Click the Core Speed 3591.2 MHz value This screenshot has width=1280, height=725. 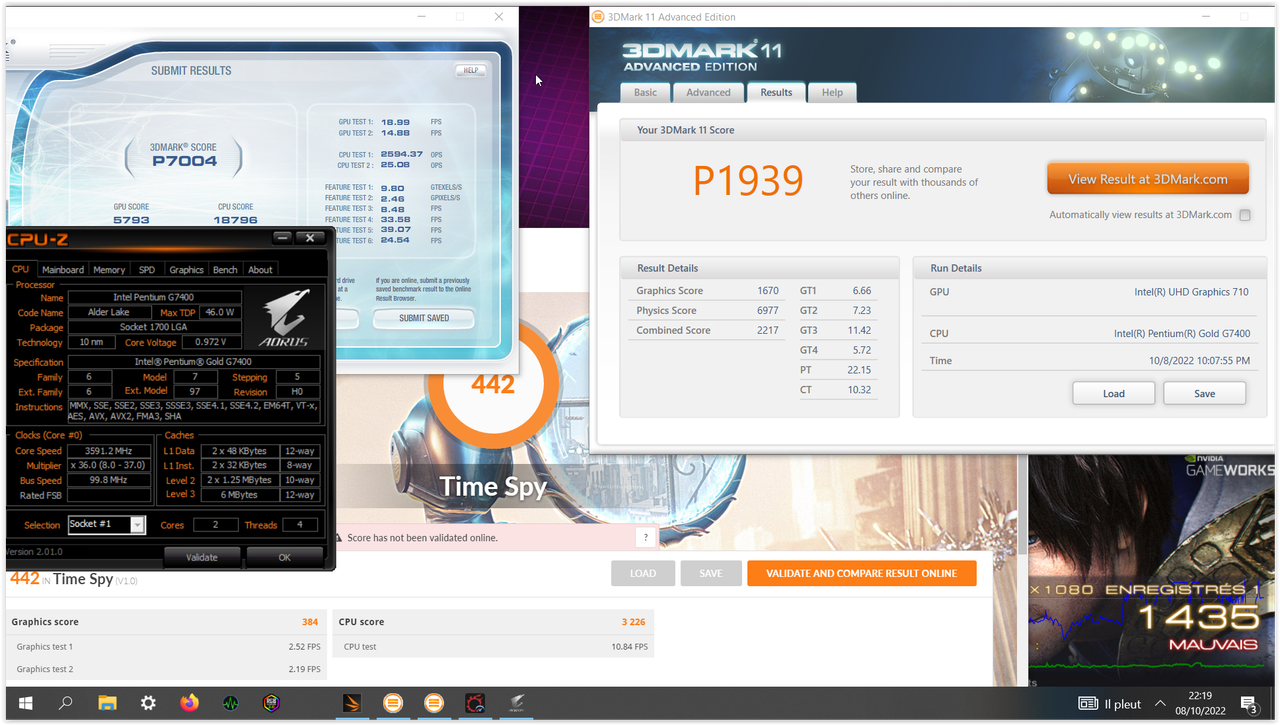click(x=110, y=451)
